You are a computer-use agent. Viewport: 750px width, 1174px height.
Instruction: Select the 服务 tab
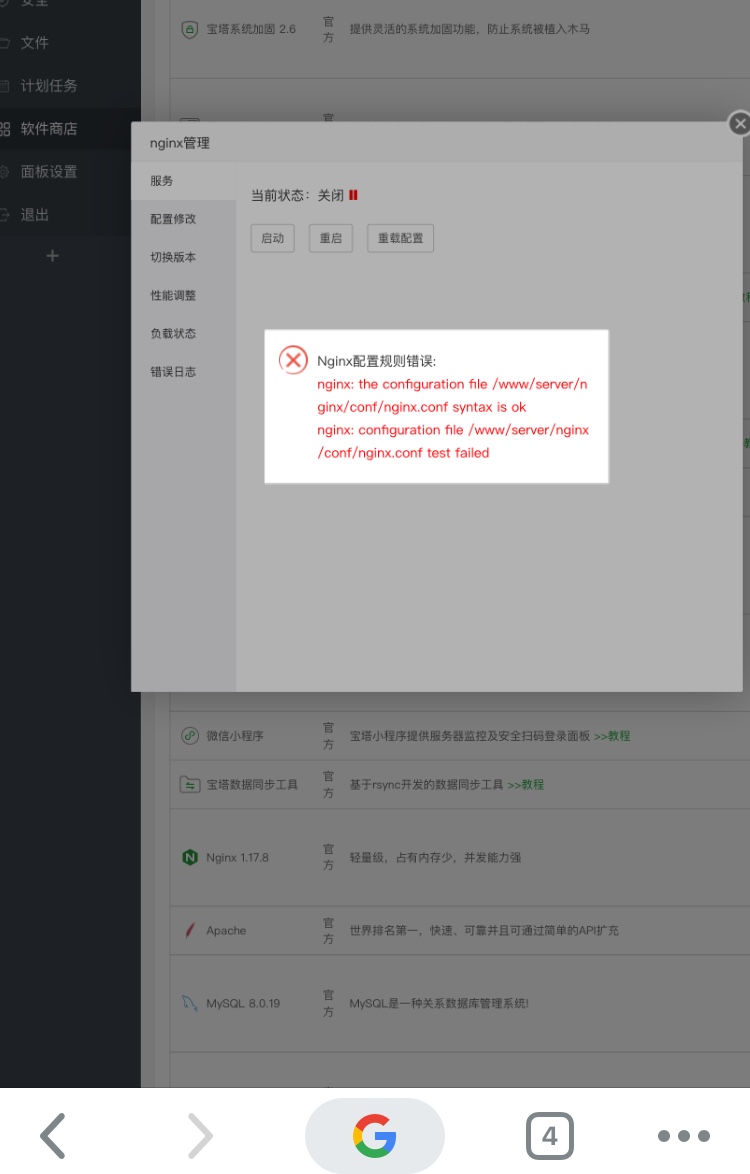(183, 180)
